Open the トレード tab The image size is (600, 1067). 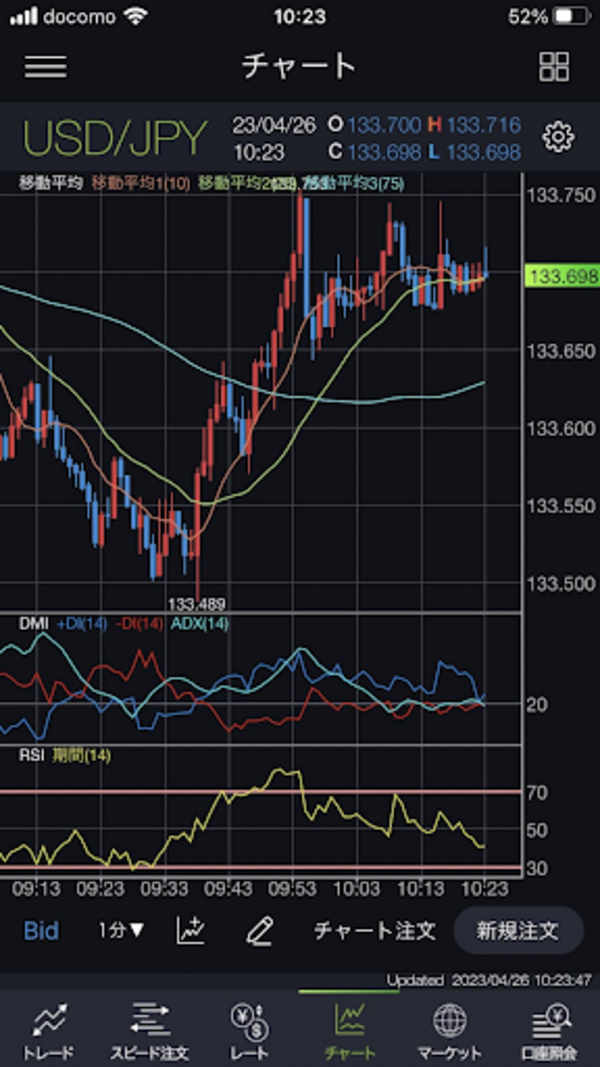(48, 1030)
